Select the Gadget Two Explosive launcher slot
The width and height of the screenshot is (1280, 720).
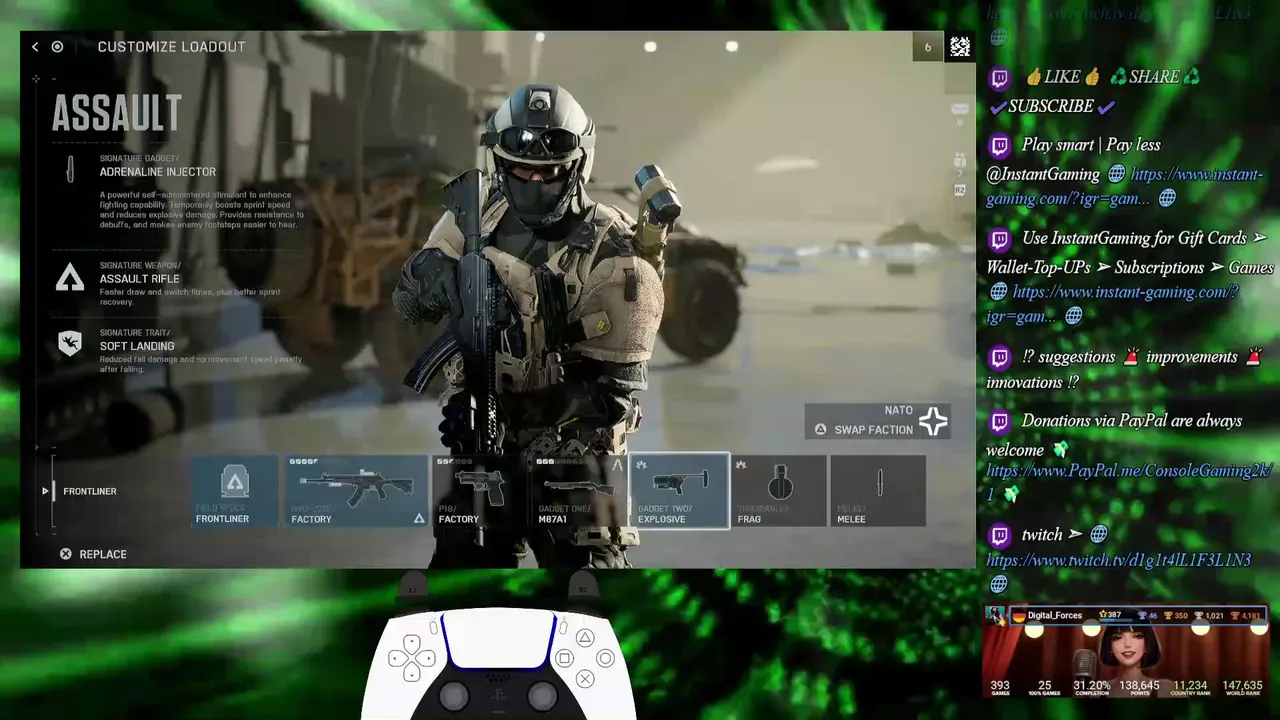[680, 491]
